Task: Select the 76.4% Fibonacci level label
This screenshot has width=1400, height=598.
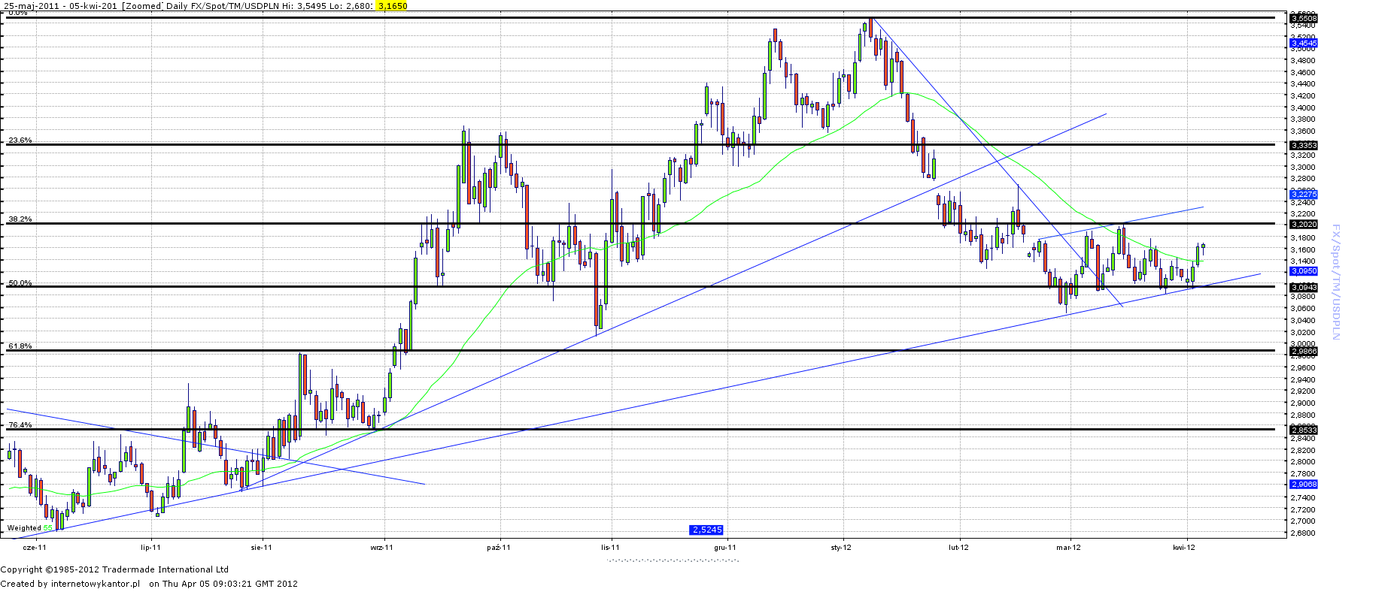Action: pyautogui.click(x=20, y=425)
